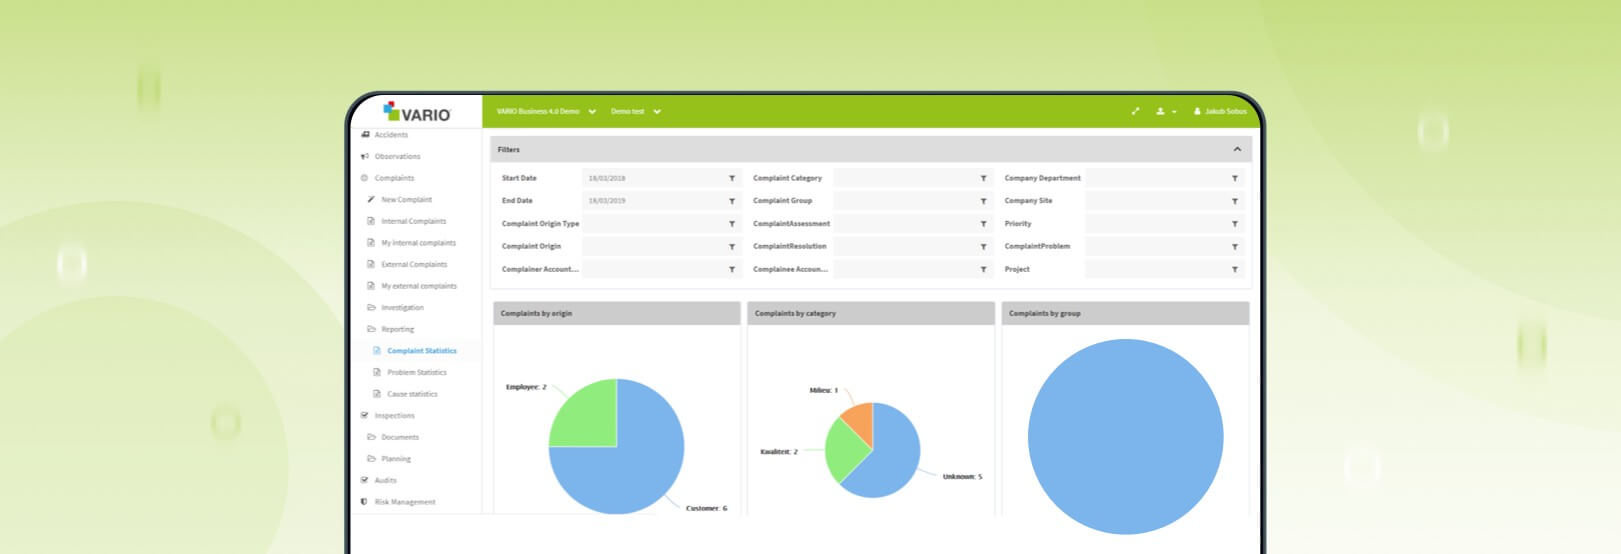Click the filter icon for Project
Screen dimensions: 1621x554
click(1235, 270)
